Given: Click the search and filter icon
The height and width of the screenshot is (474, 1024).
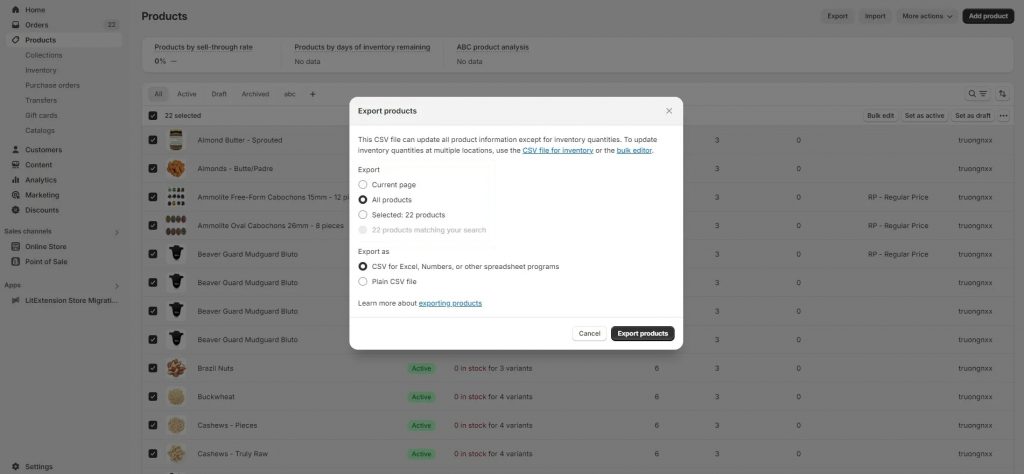Looking at the screenshot, I should (x=978, y=94).
